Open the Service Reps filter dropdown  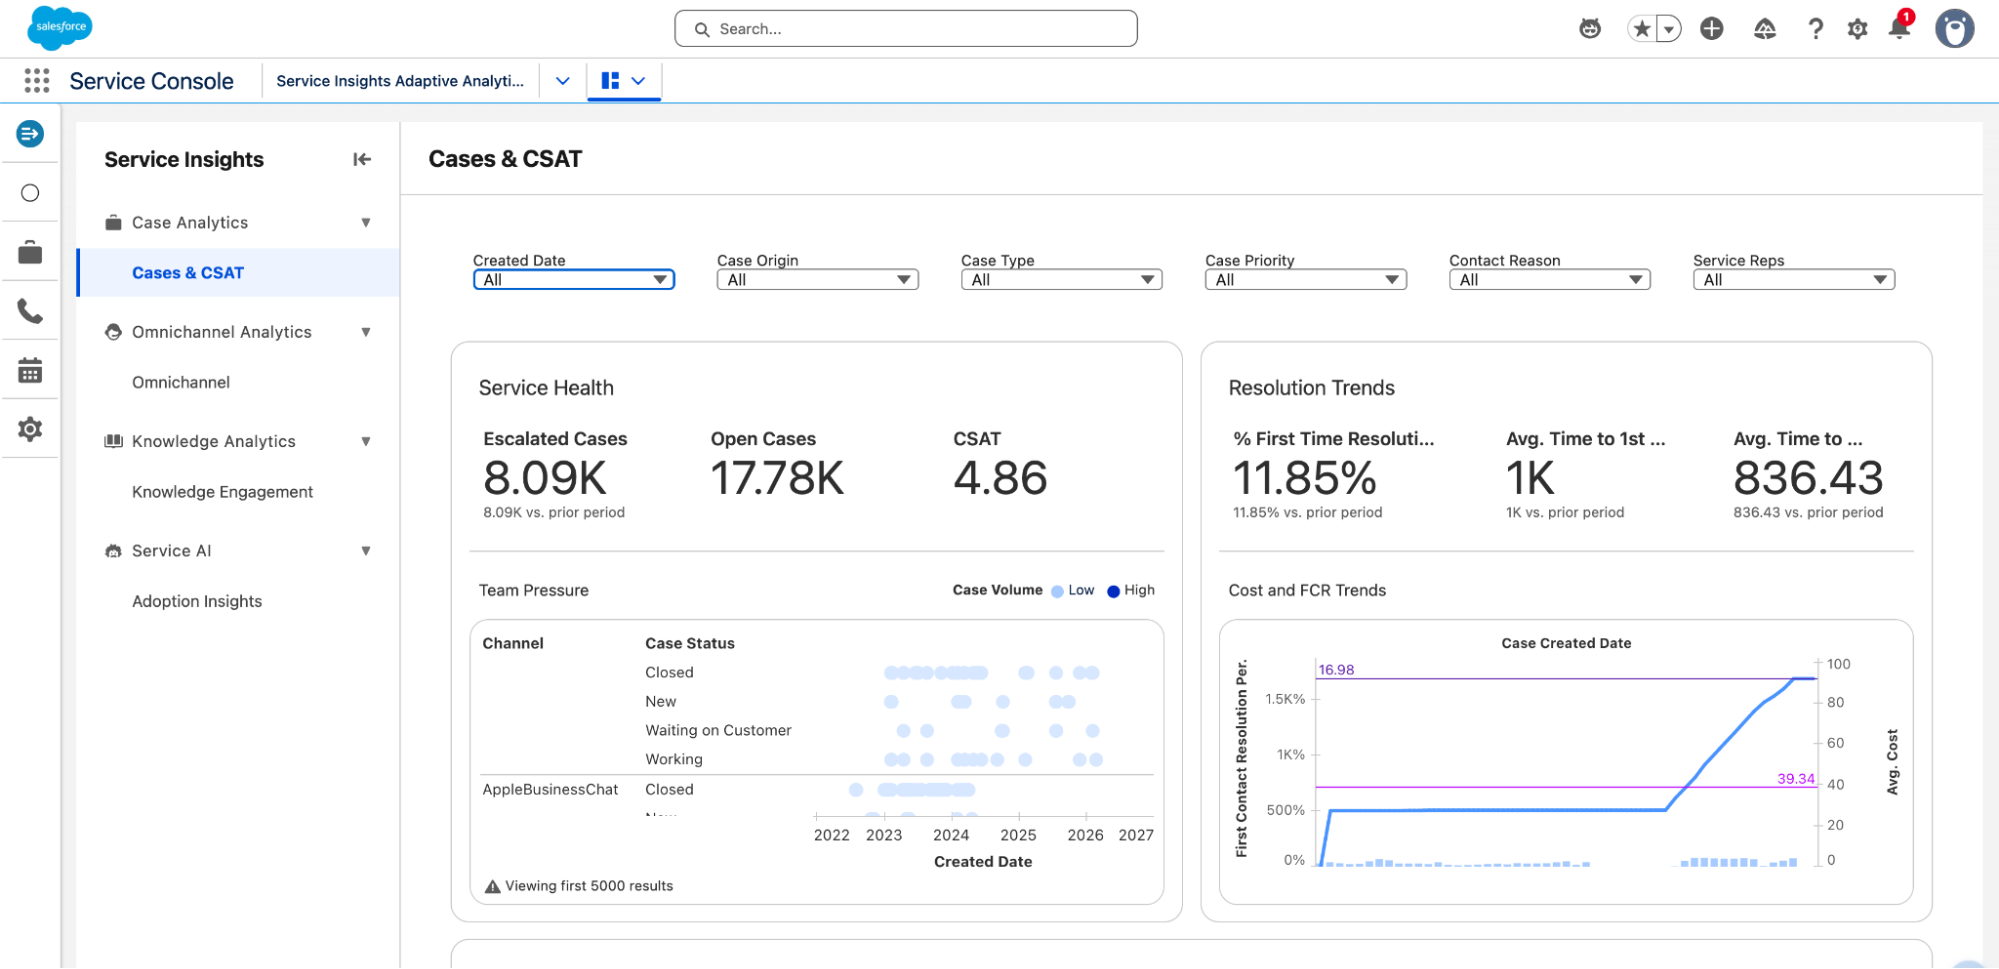tap(1794, 280)
